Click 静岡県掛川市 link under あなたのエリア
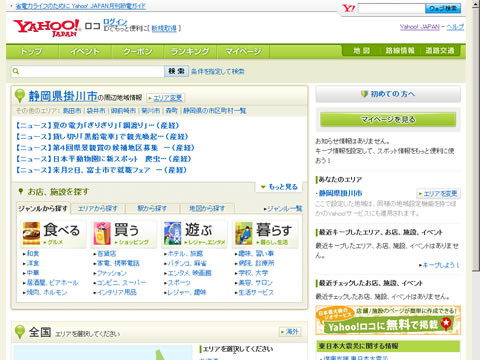 pos(340,193)
